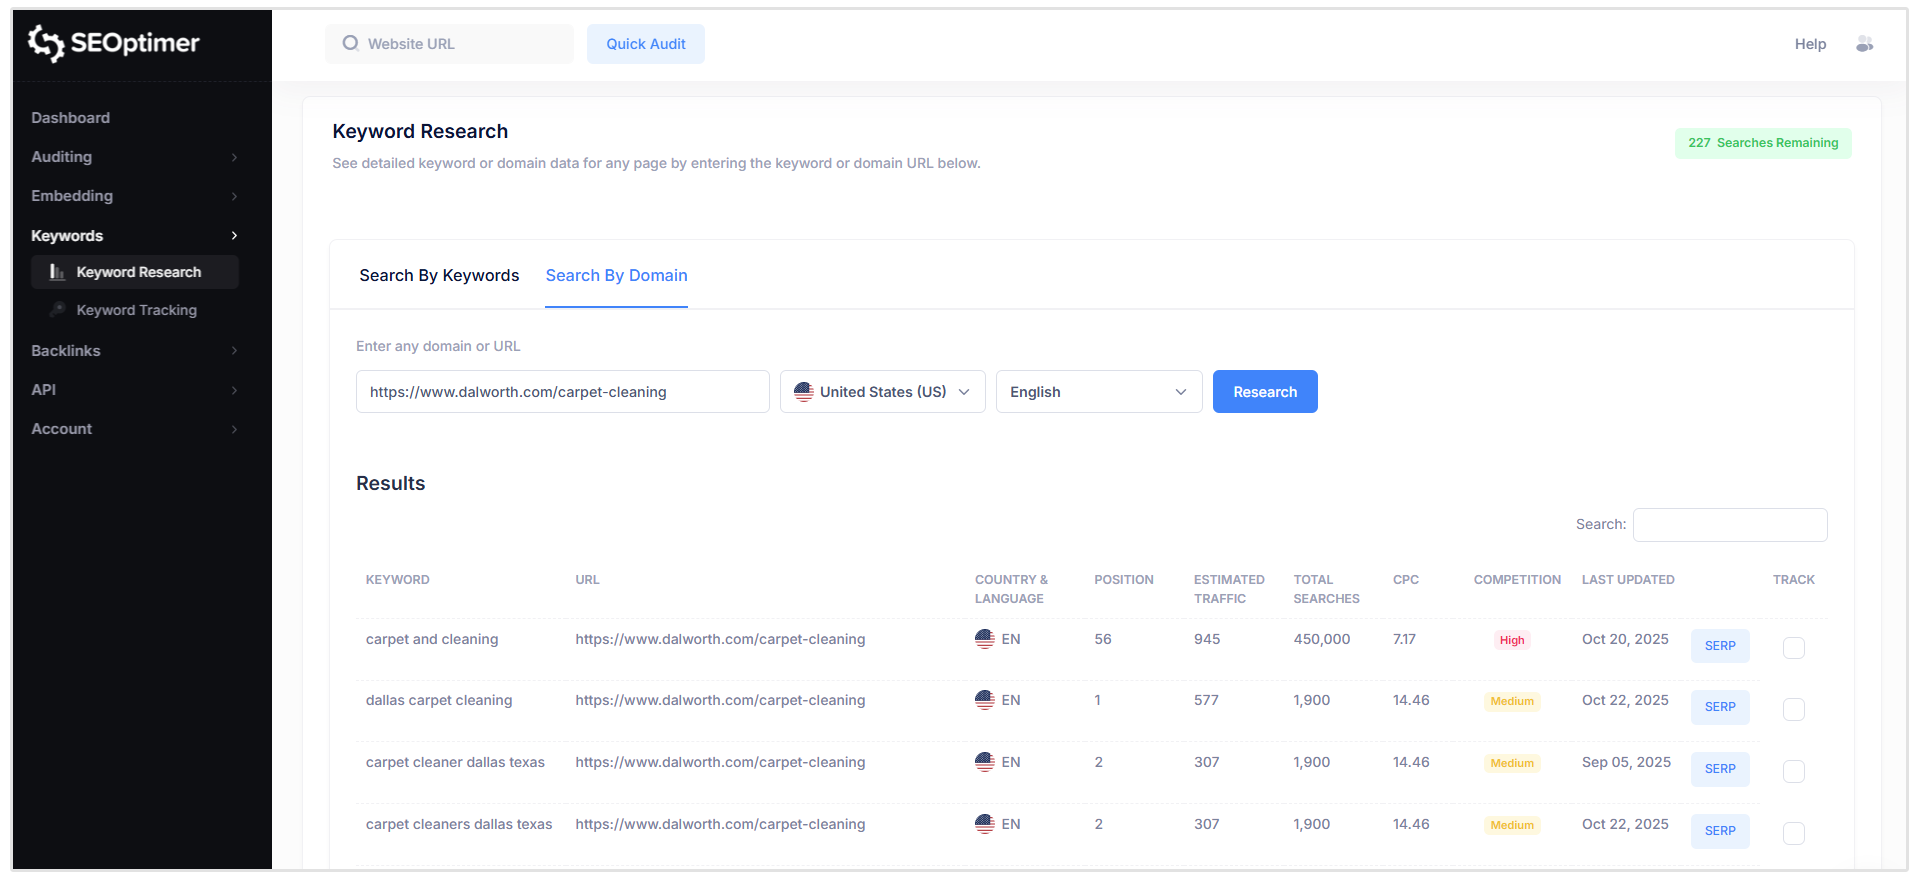Screen dimensions: 1920x880
Task: Click the High competition badge
Action: pos(1511,640)
